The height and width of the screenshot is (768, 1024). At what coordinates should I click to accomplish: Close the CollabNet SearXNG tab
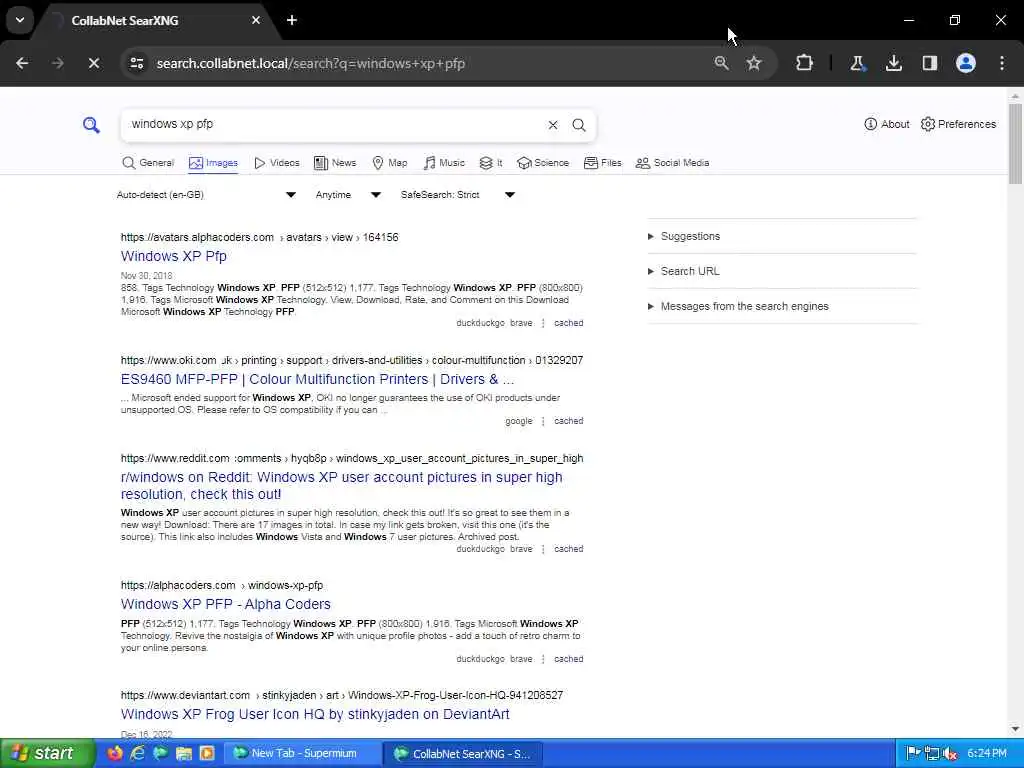tap(256, 20)
